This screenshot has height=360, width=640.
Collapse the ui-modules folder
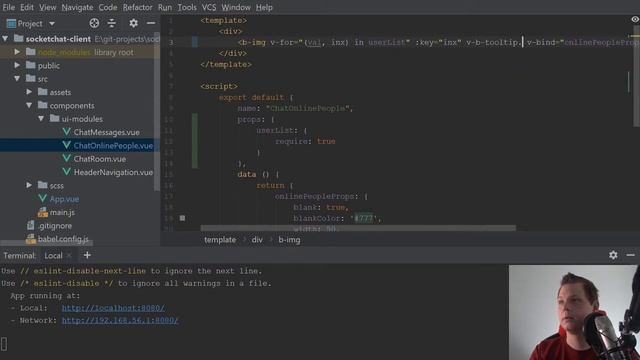[41, 119]
